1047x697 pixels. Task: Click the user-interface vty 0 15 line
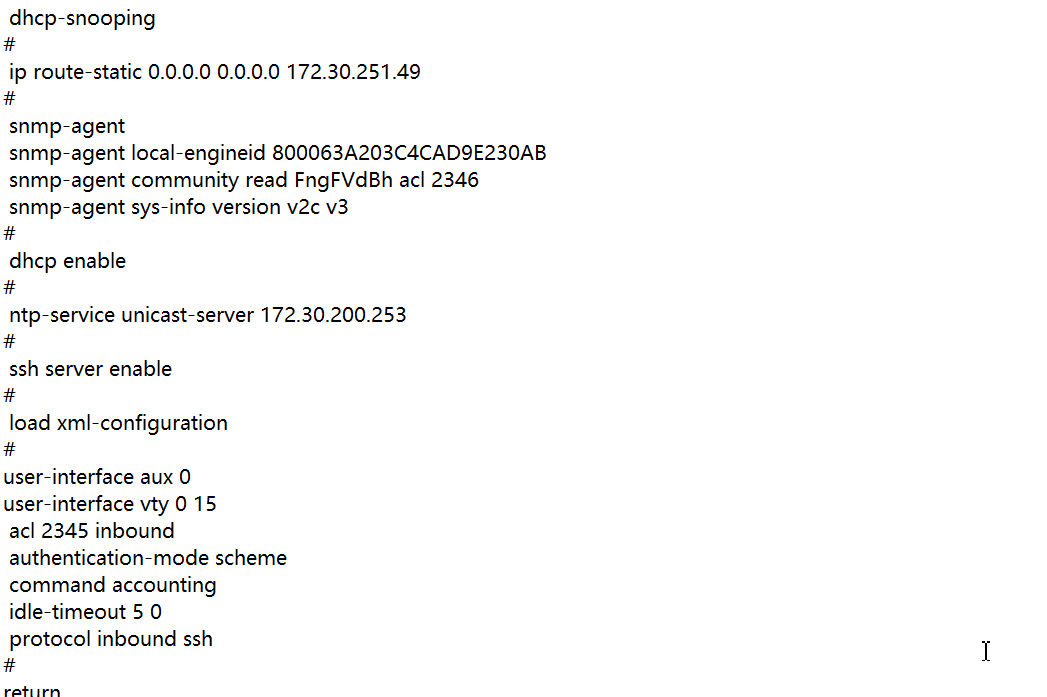point(110,504)
